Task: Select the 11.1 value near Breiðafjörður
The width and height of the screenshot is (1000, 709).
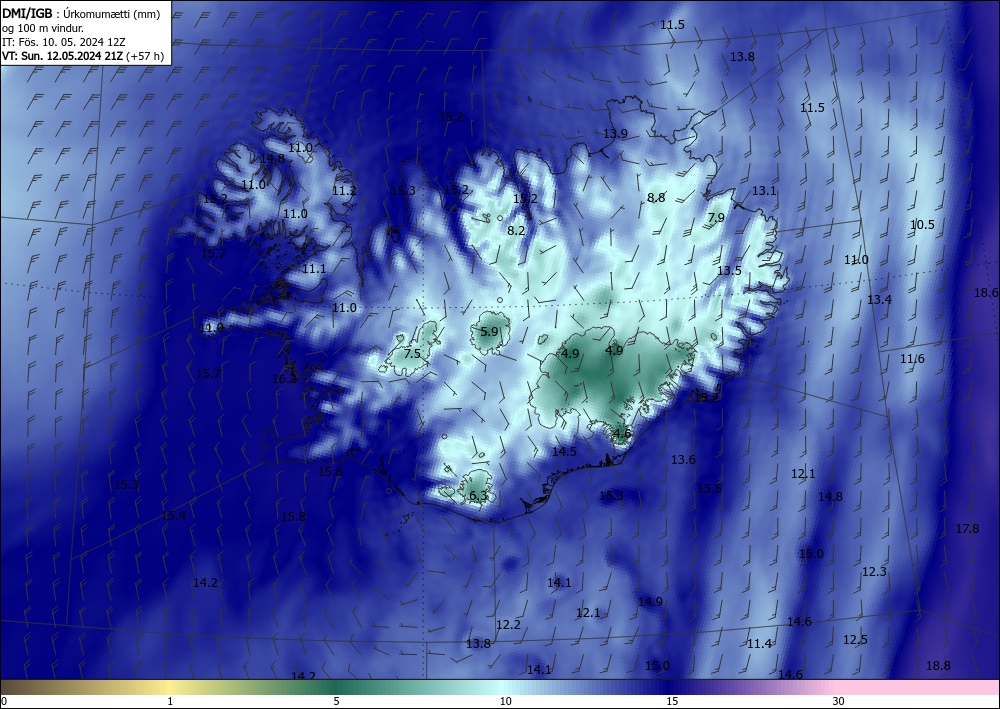Action: 314,269
